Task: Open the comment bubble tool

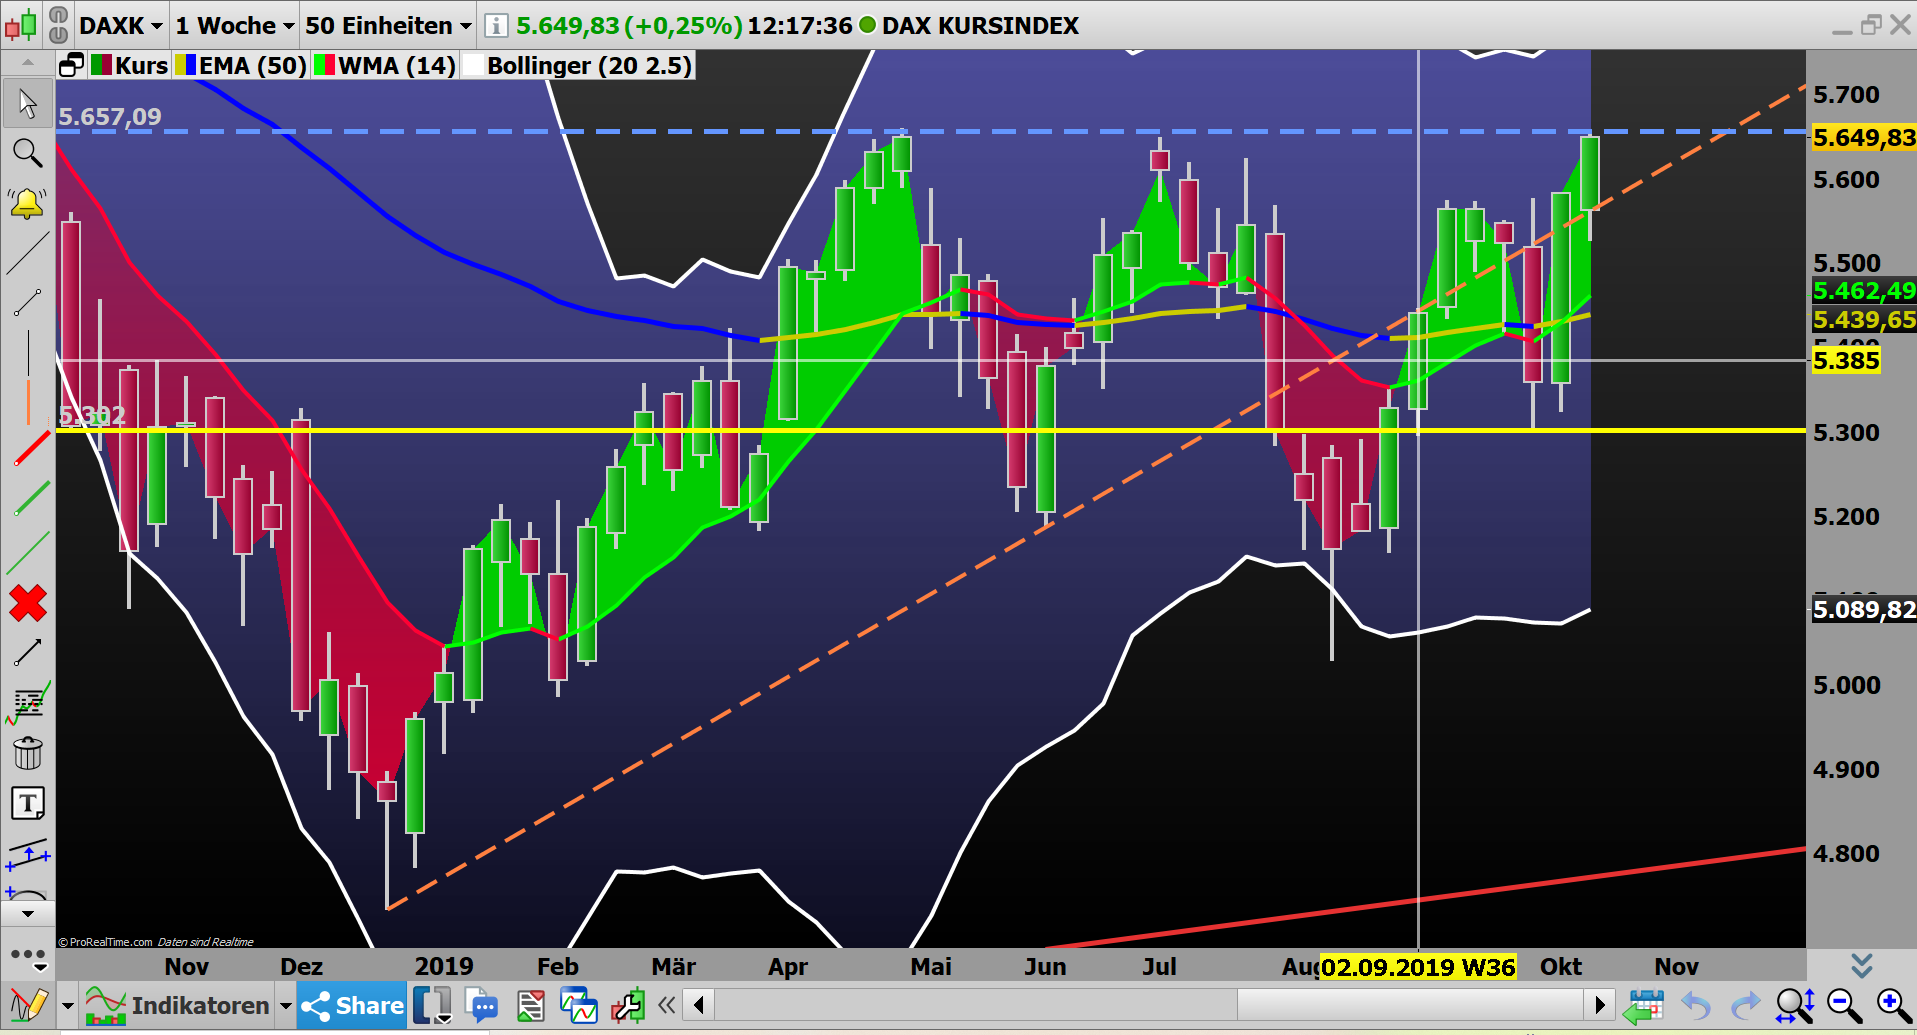Action: [x=483, y=1005]
